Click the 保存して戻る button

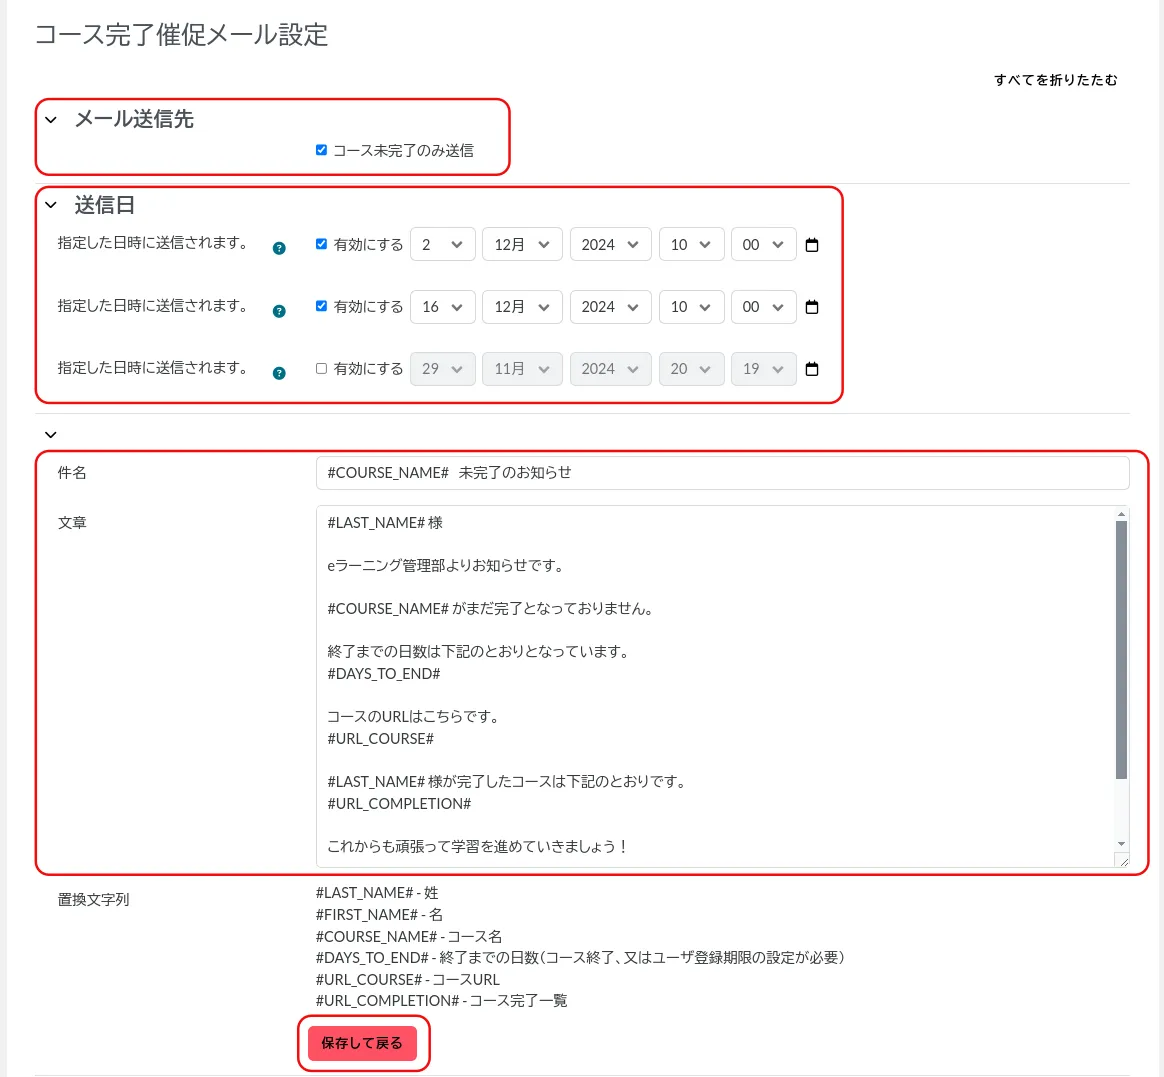pos(362,1043)
